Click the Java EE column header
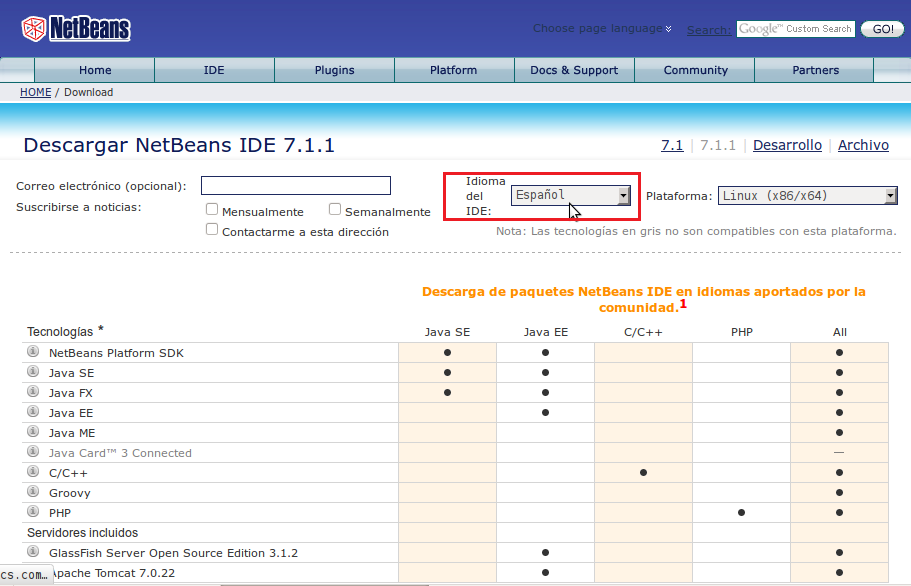The height and width of the screenshot is (586, 911). click(546, 332)
